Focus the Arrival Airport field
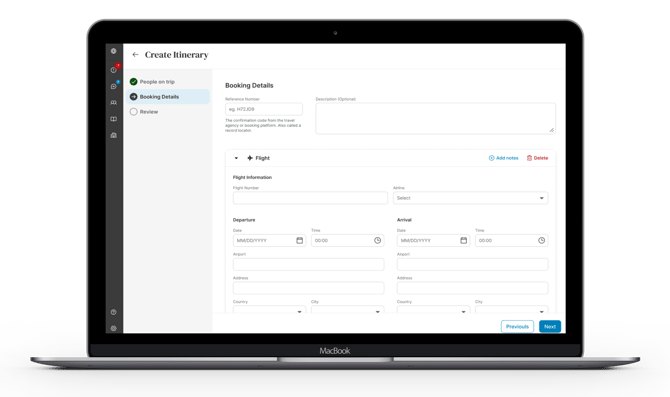 pos(473,264)
